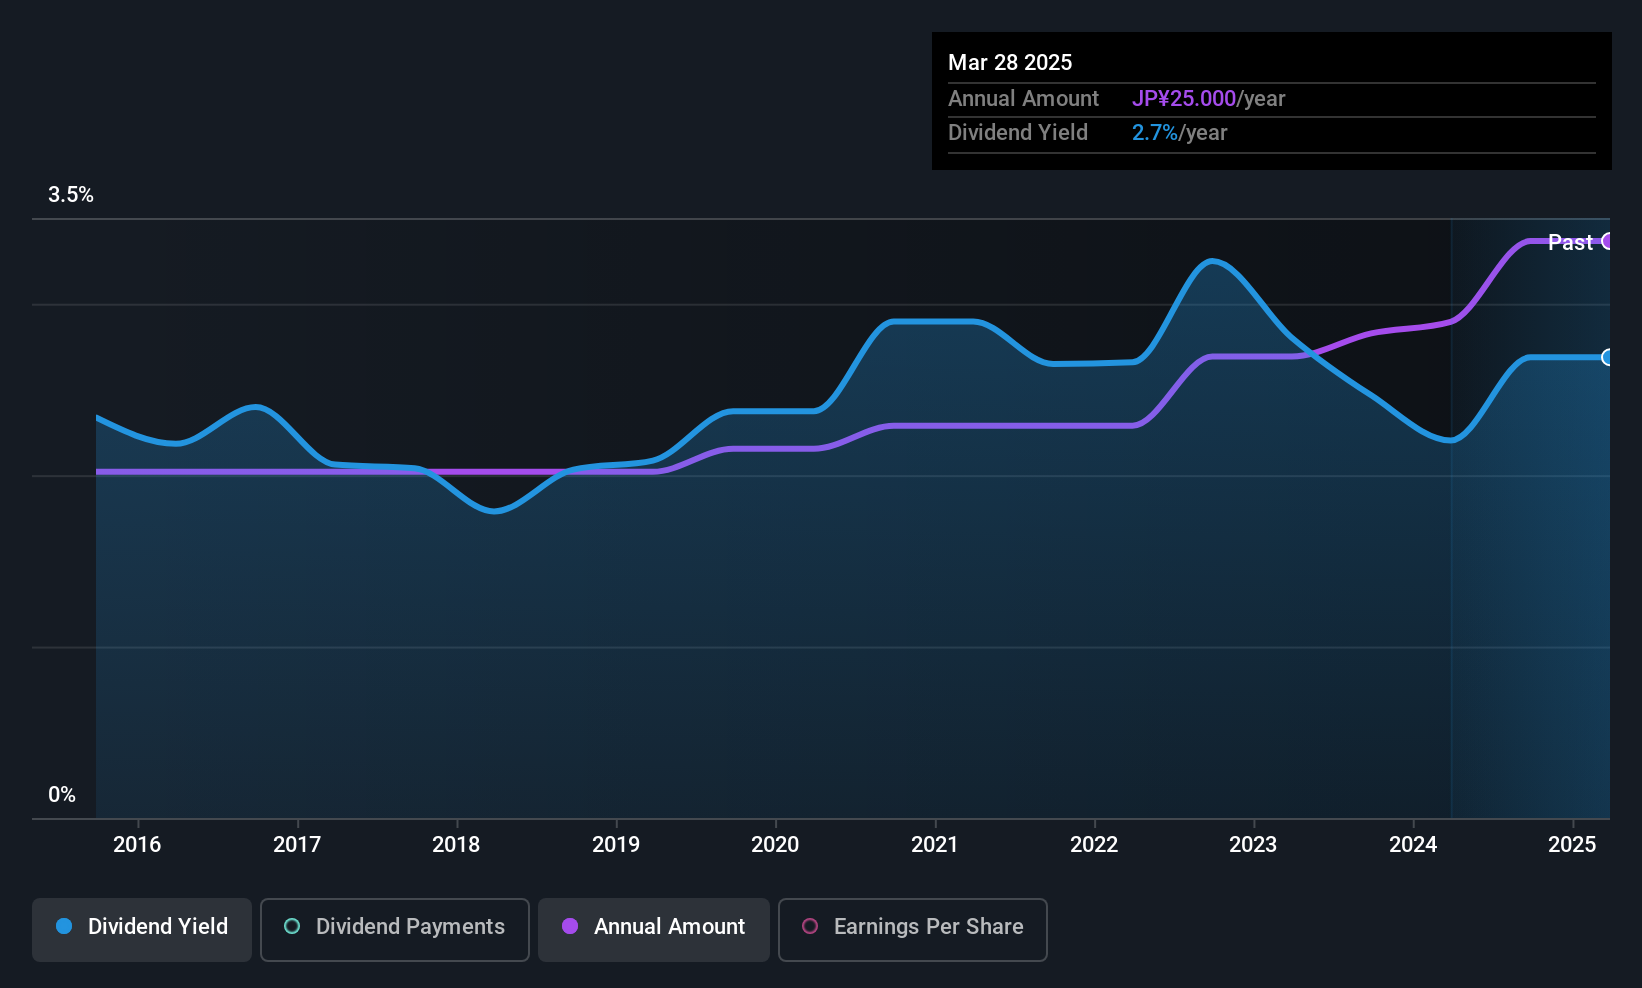Click the 2025 x-axis year label
1642x988 pixels.
pos(1572,845)
